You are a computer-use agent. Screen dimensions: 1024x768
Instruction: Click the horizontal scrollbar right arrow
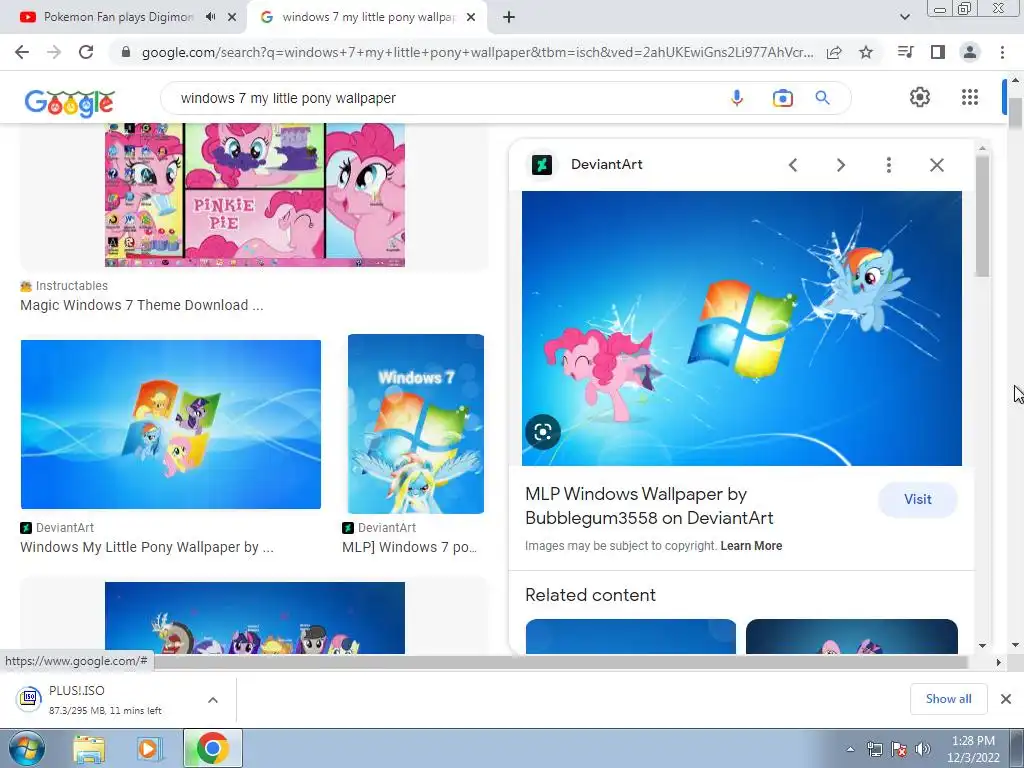(x=998, y=662)
